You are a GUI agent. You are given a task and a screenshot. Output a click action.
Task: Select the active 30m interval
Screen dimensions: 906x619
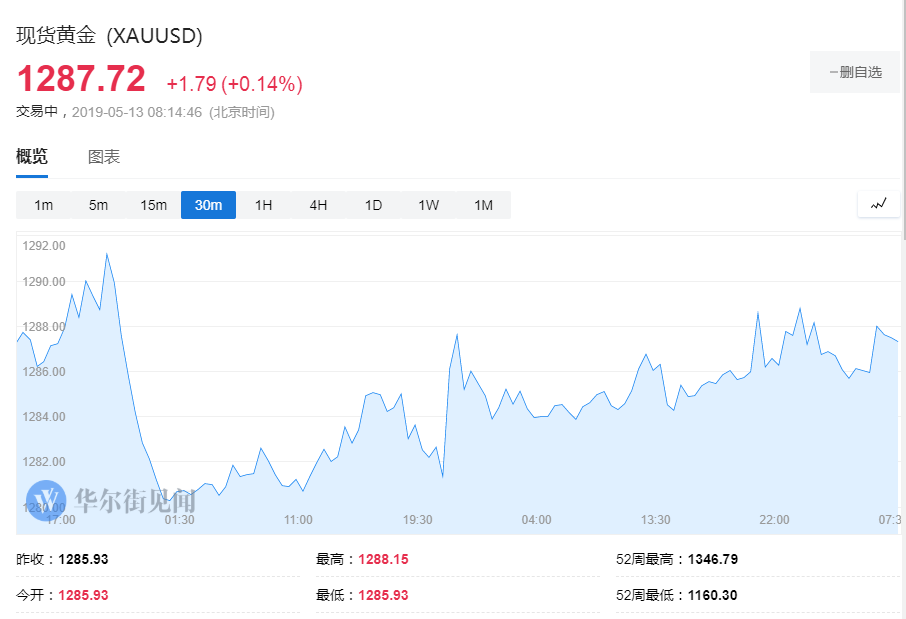click(x=208, y=205)
